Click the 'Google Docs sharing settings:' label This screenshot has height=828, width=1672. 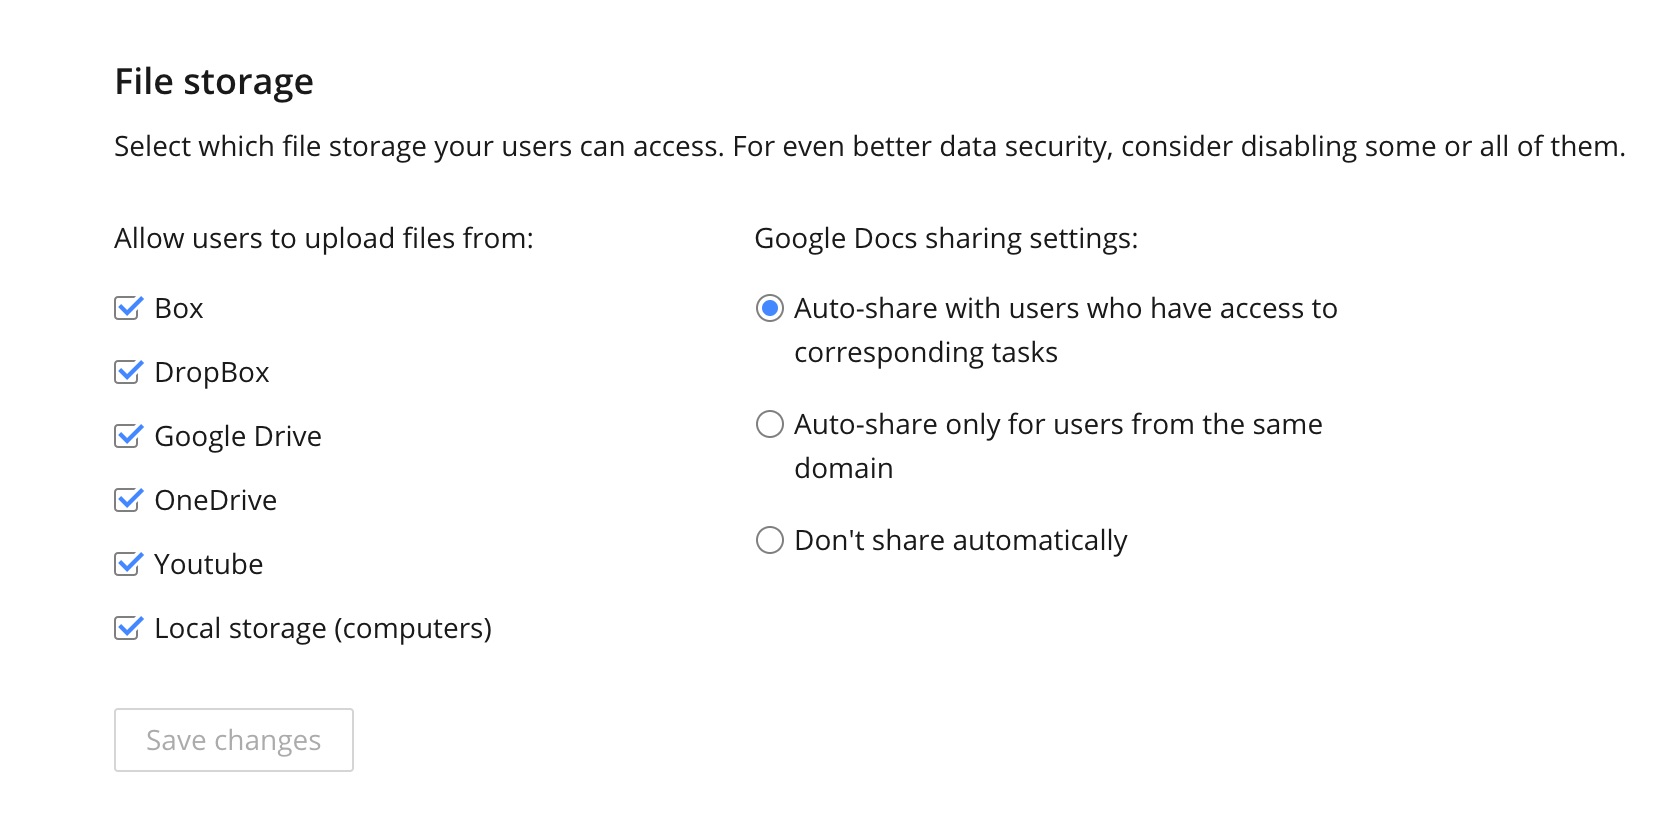(x=946, y=238)
